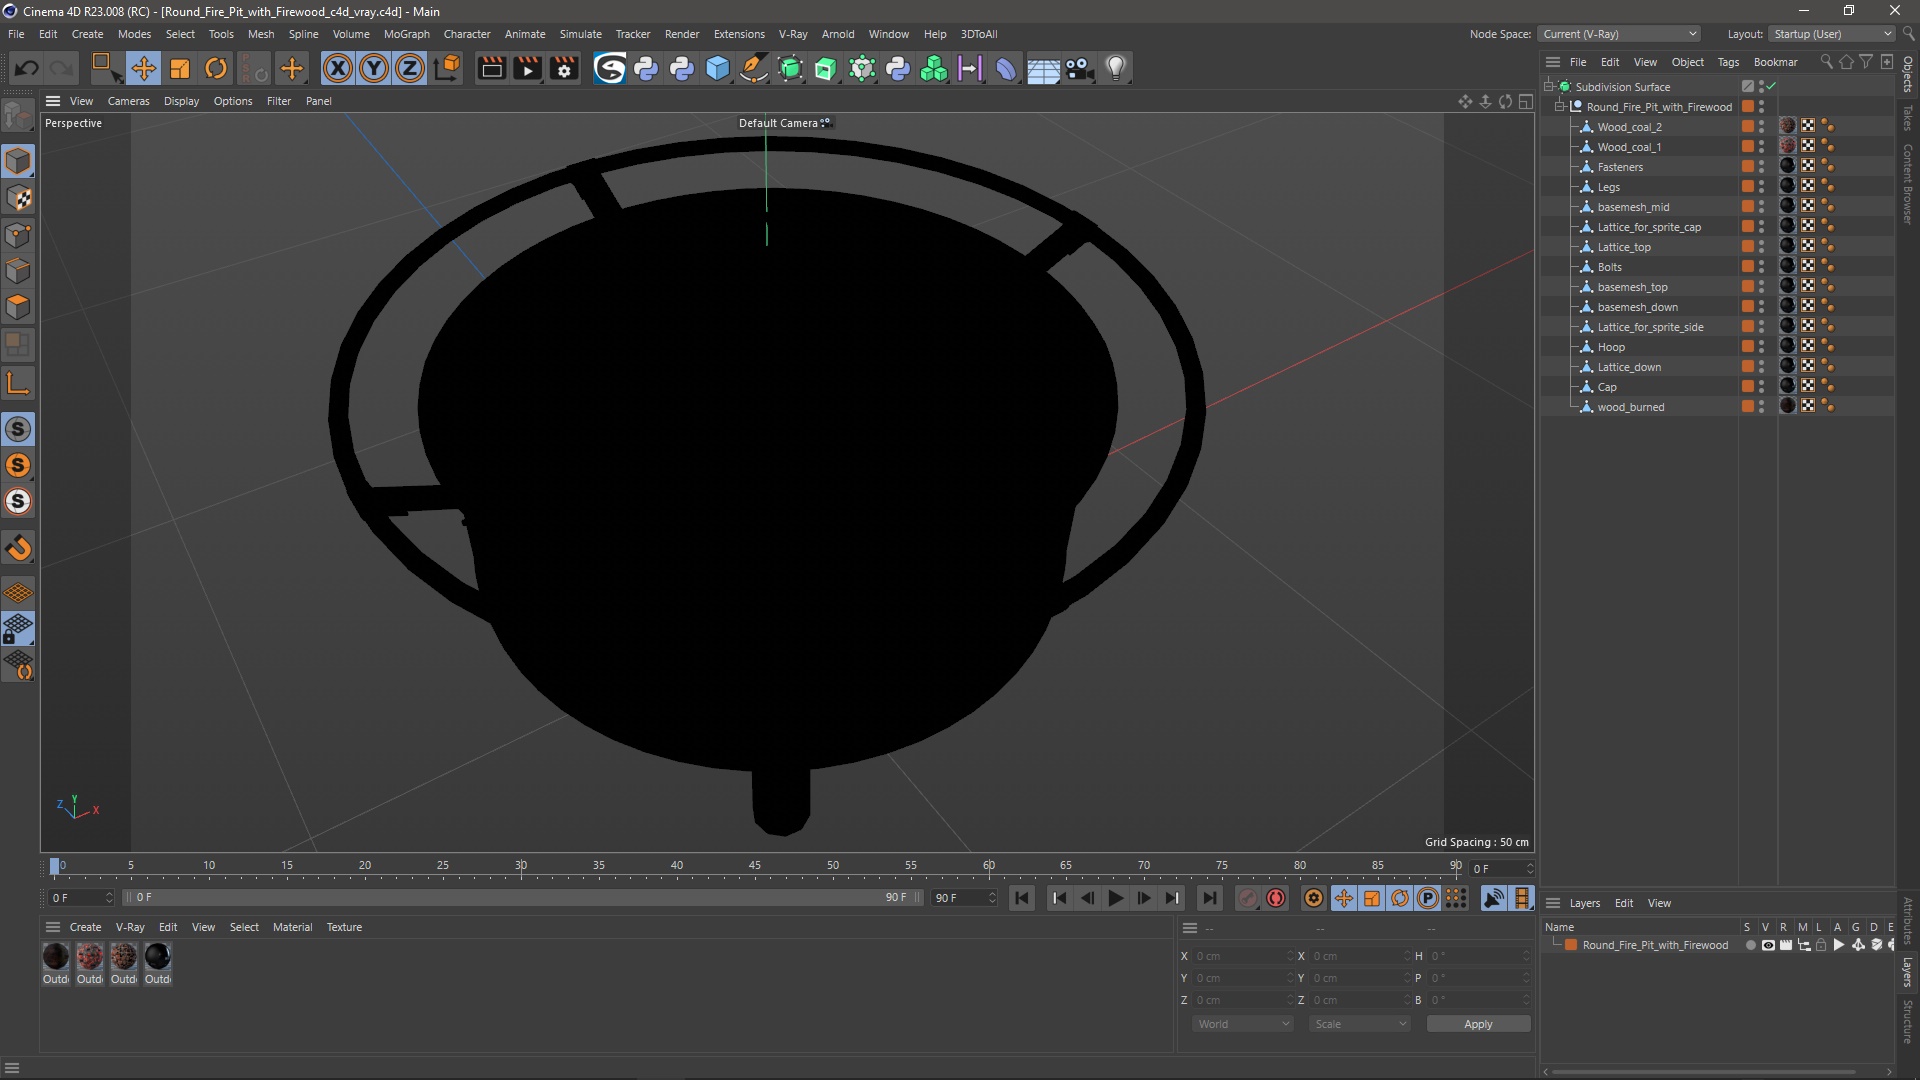Open the Layers panel Edit menu

1624,903
